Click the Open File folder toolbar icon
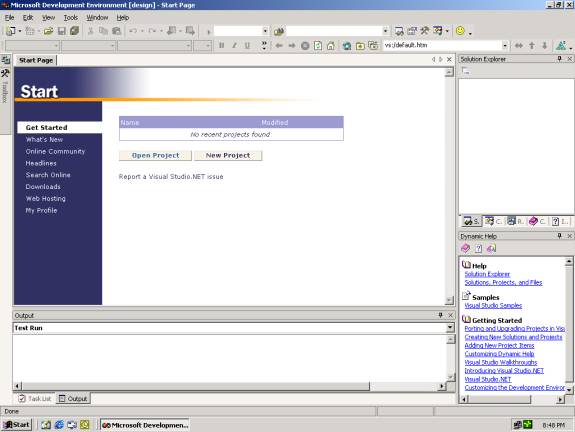This screenshot has height=432, width=575. point(48,31)
